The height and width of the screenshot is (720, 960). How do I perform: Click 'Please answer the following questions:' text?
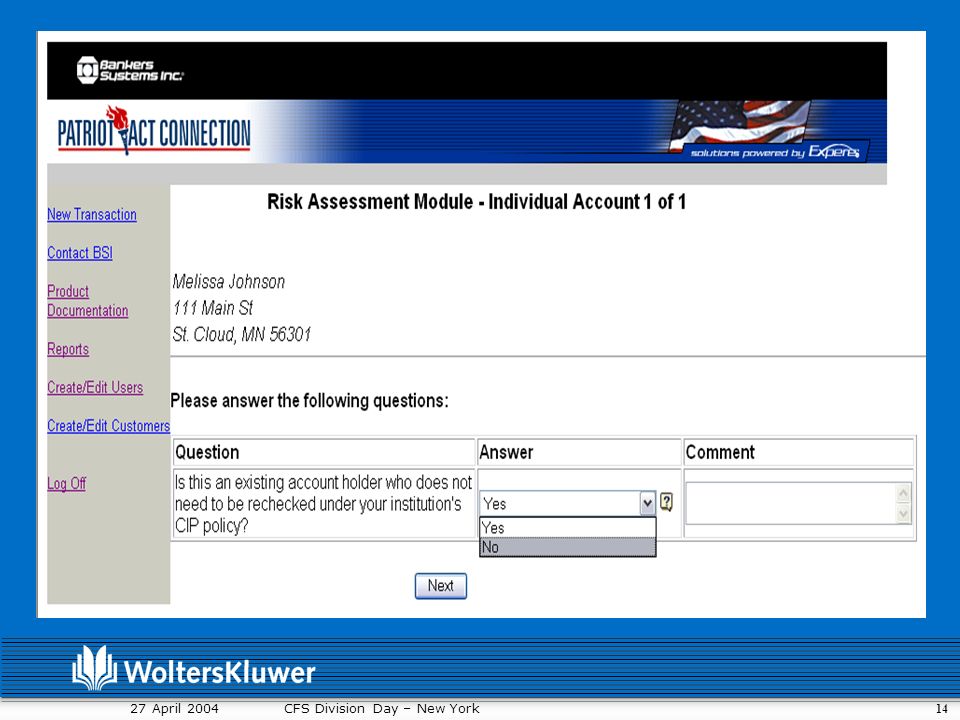309,401
